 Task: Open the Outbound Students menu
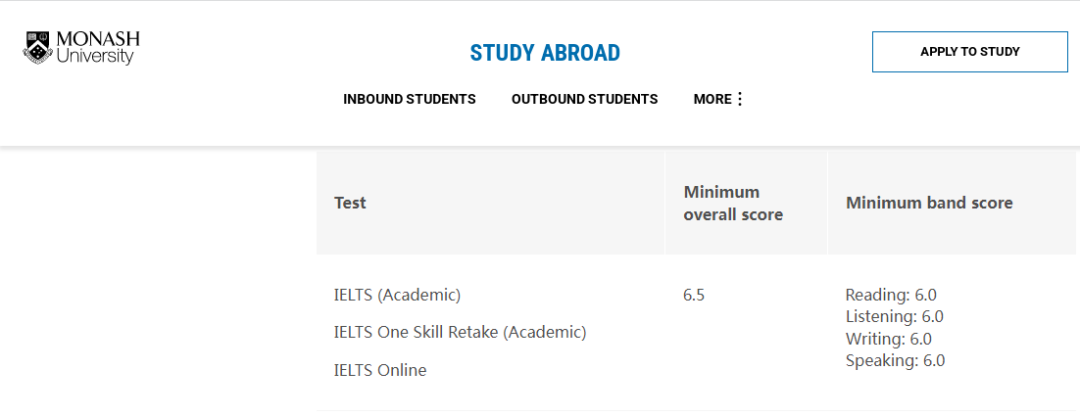click(x=584, y=99)
